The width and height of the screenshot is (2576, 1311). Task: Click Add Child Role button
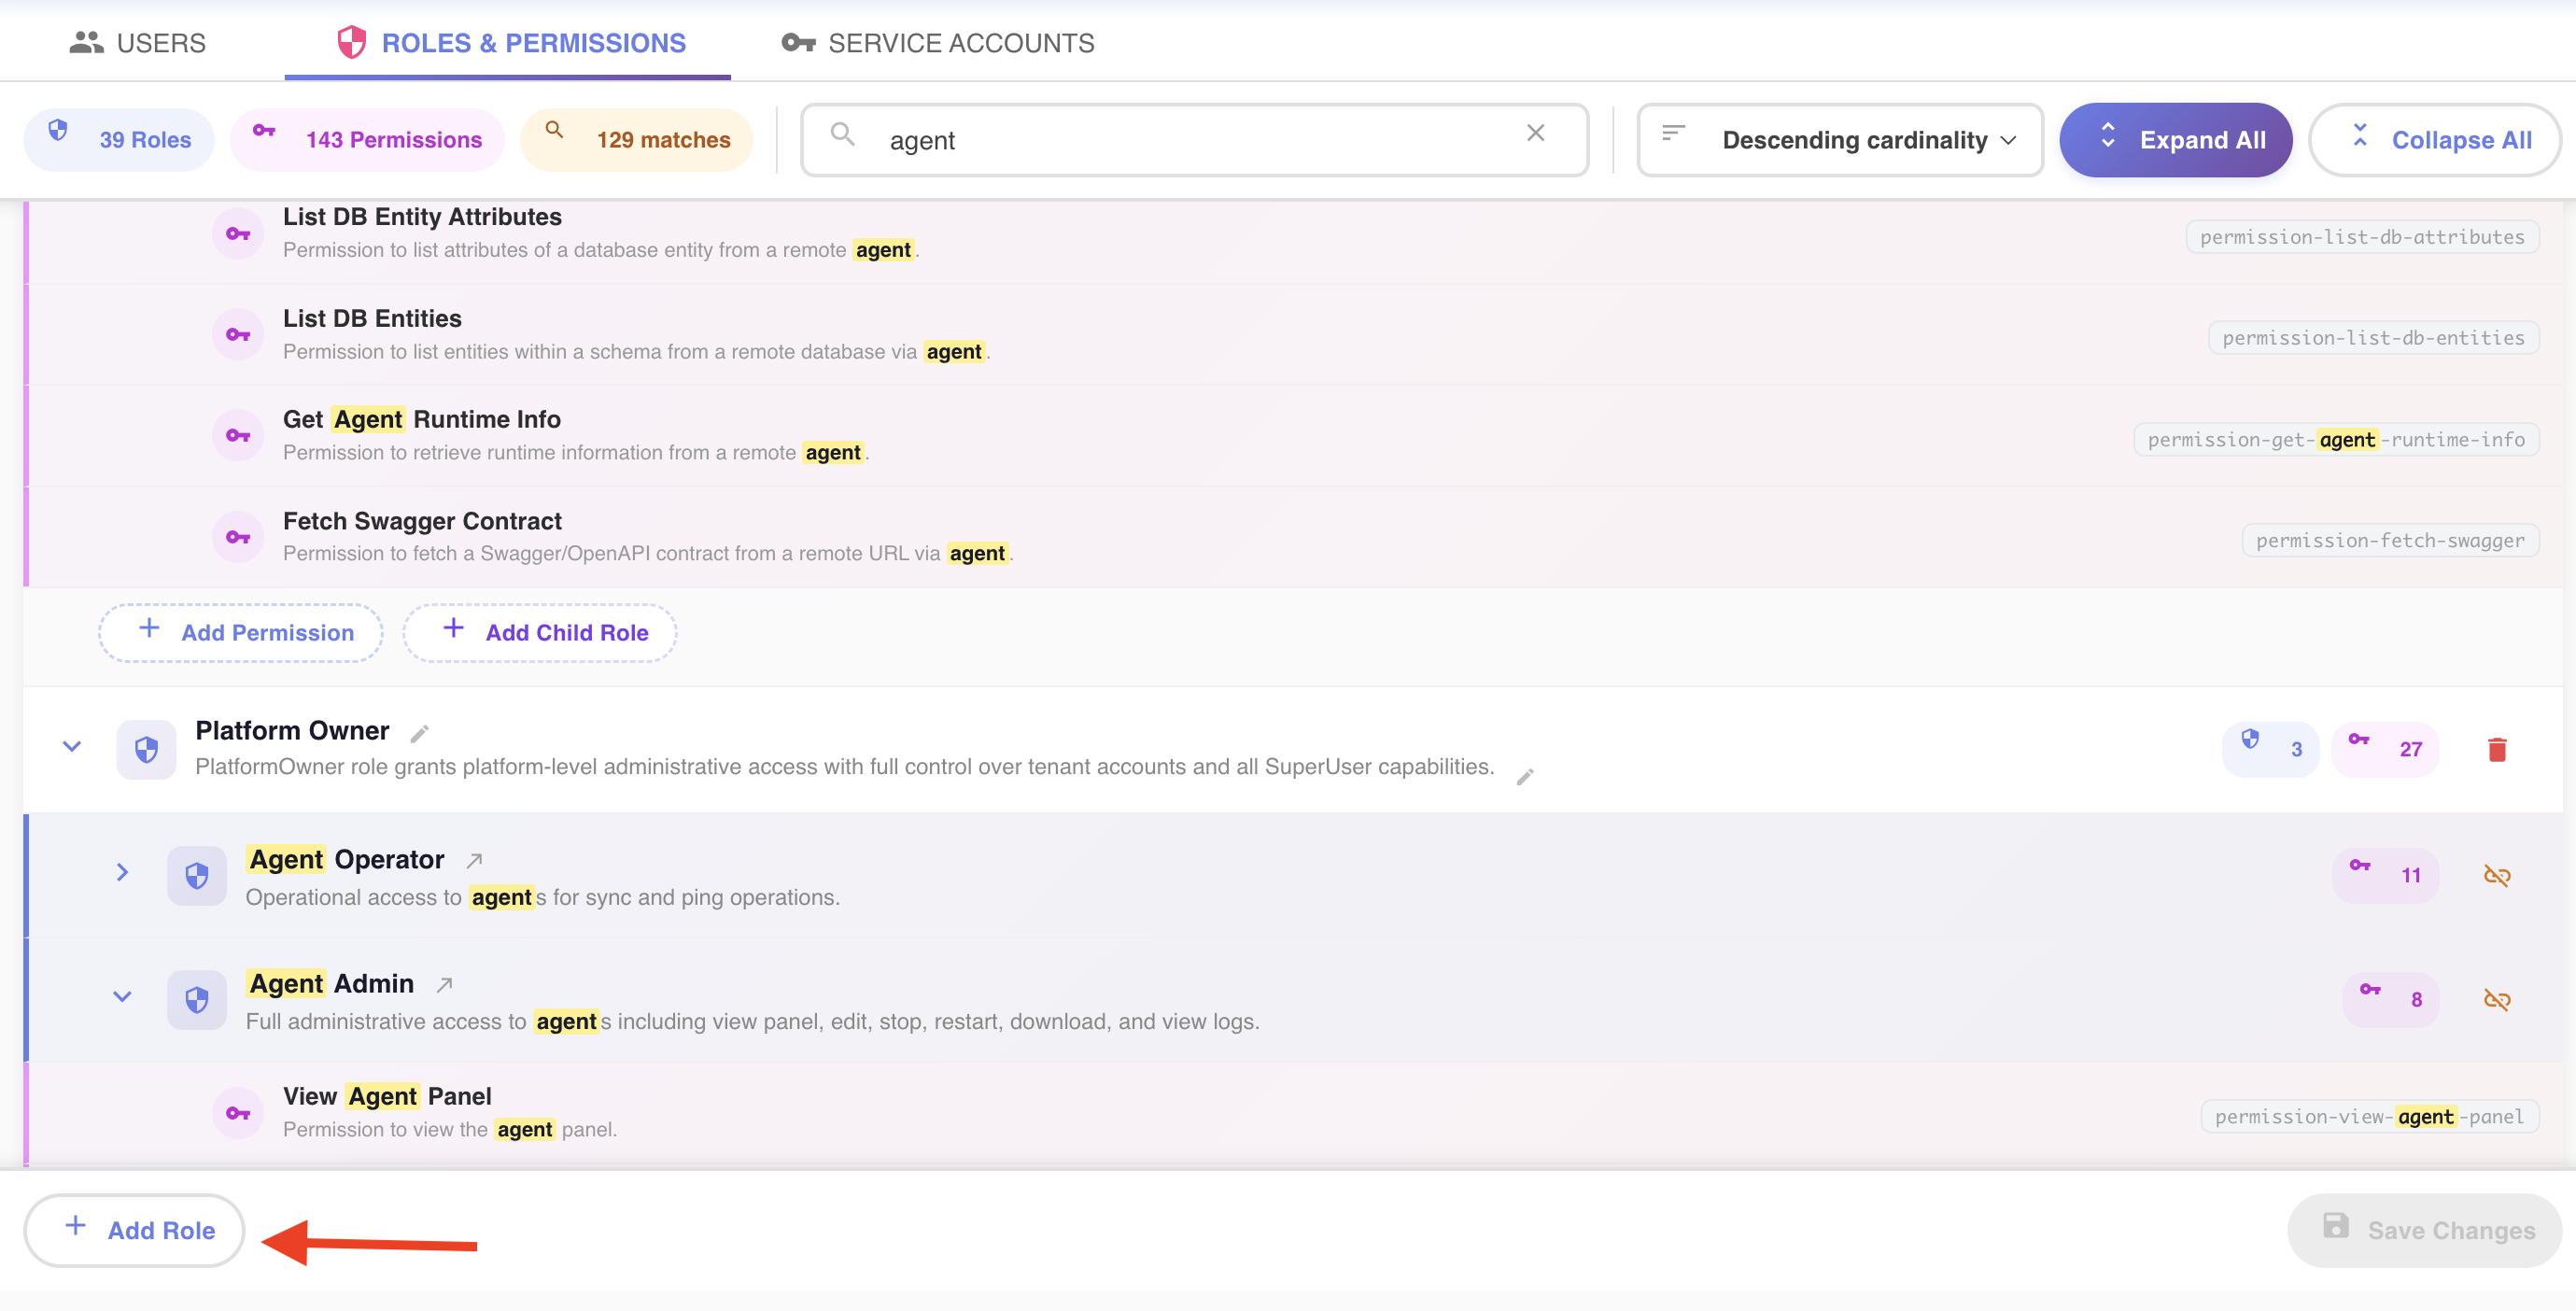[x=540, y=633]
